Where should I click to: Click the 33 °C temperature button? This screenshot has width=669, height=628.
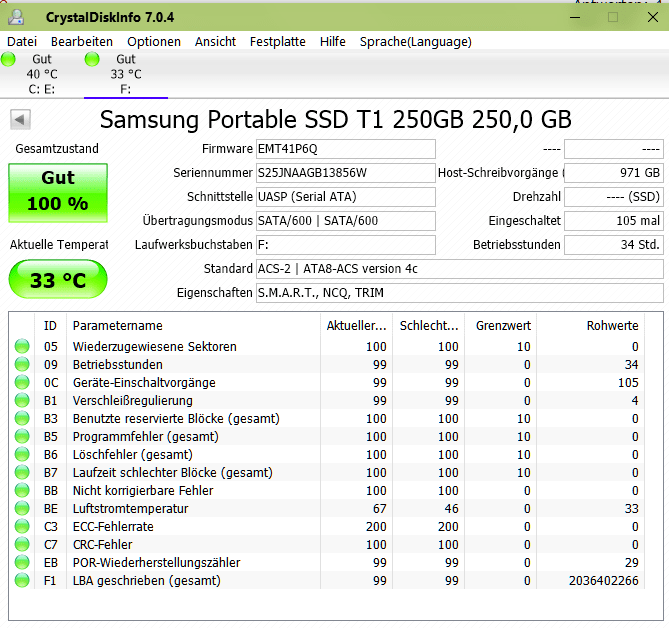click(58, 279)
